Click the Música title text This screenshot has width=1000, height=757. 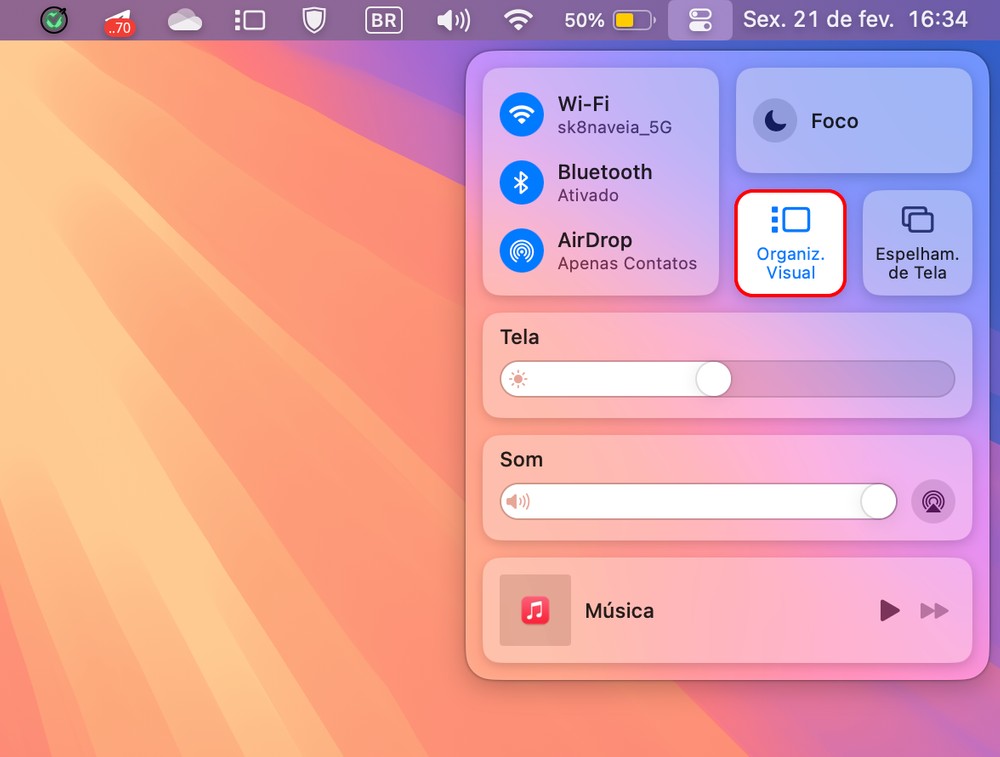(619, 611)
